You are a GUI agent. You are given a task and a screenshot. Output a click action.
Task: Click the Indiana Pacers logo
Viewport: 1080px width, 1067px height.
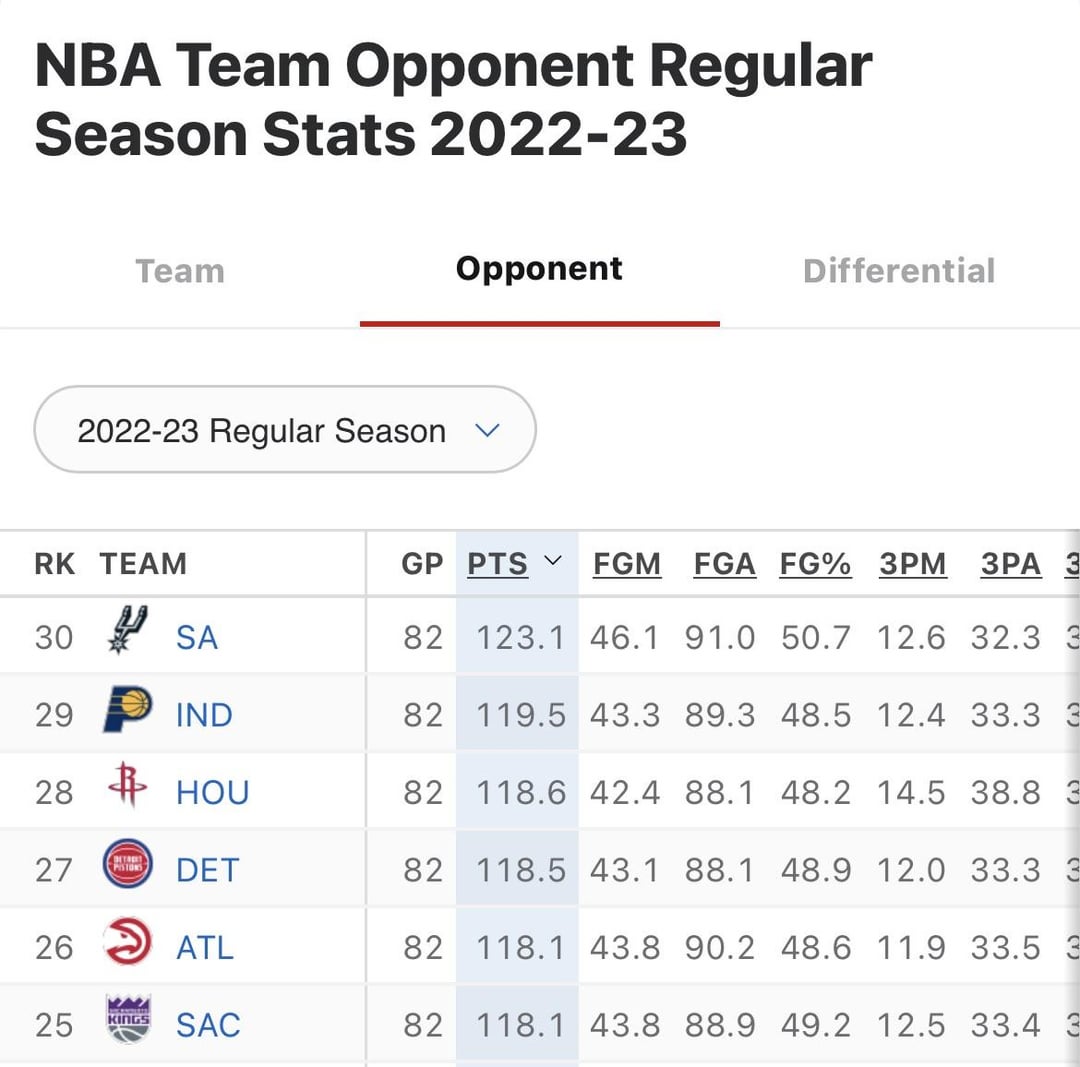pyautogui.click(x=128, y=711)
